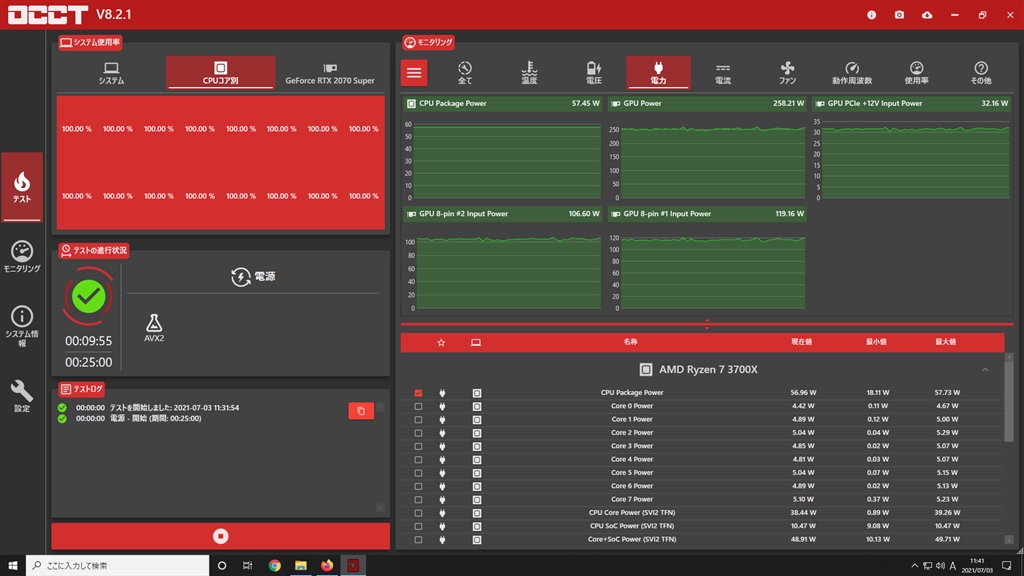
Task: Sort sensors by 最大値 column header
Action: [946, 342]
